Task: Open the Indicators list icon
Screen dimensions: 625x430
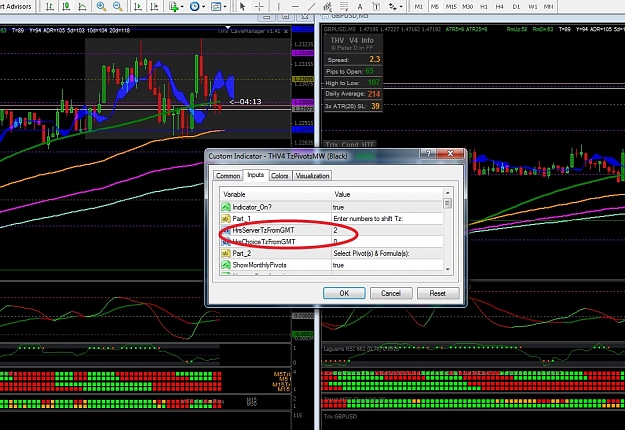Action: 173,6
